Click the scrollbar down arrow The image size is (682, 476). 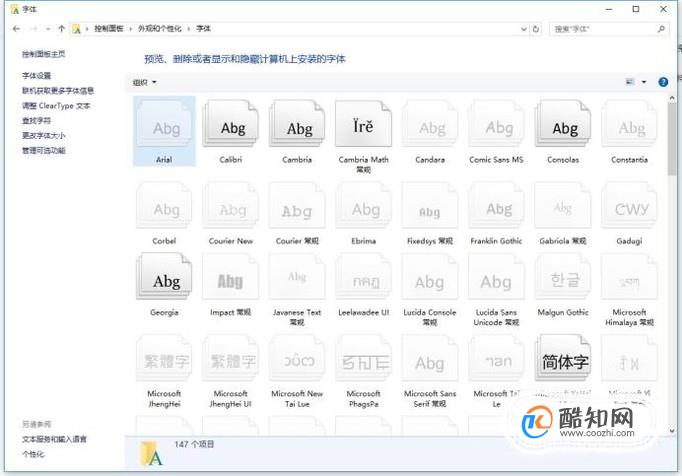click(672, 431)
